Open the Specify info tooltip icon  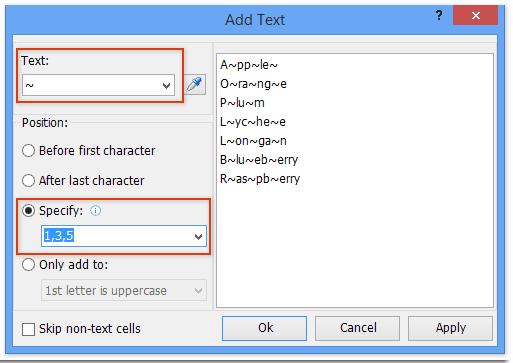[x=95, y=211]
